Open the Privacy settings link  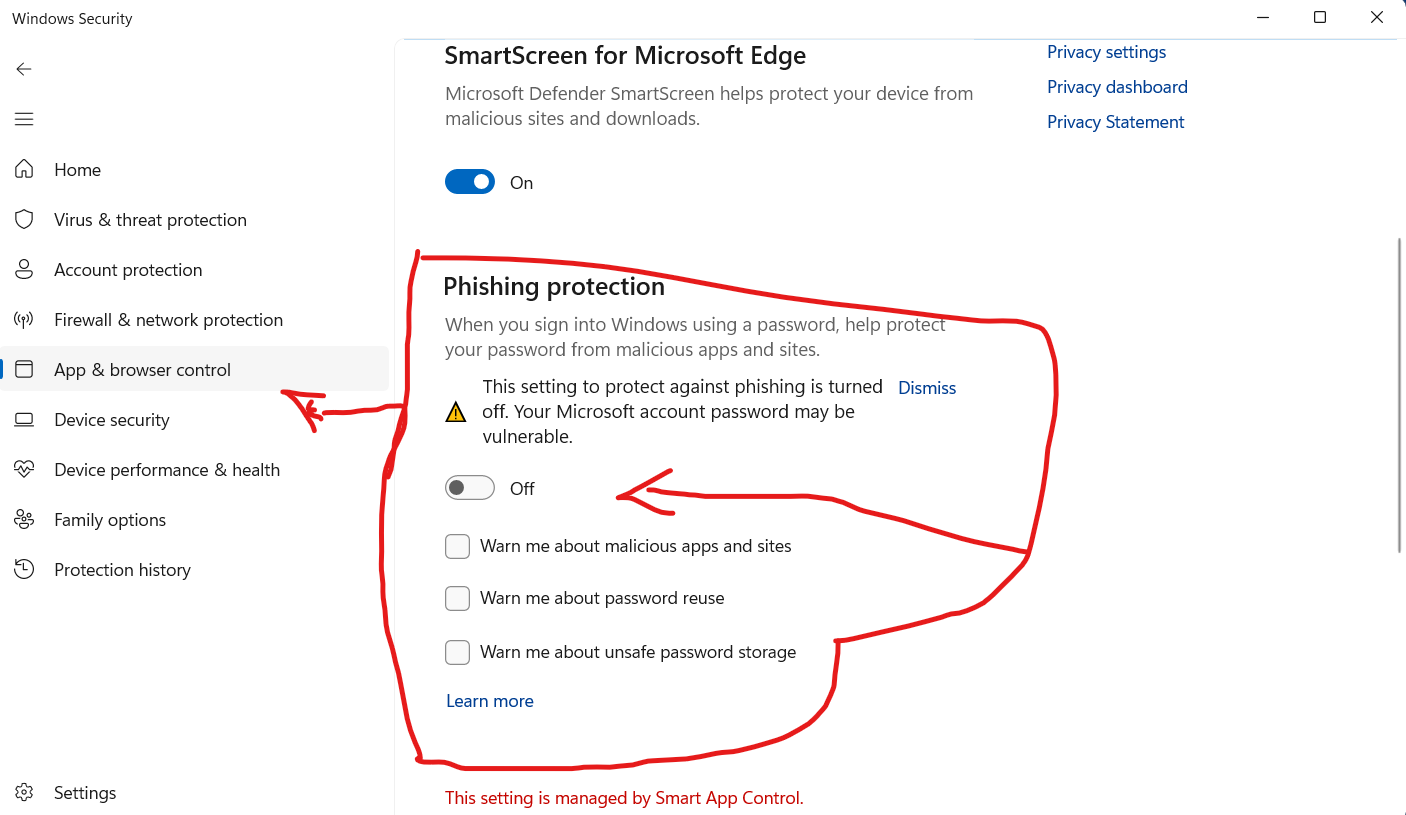(x=1106, y=51)
